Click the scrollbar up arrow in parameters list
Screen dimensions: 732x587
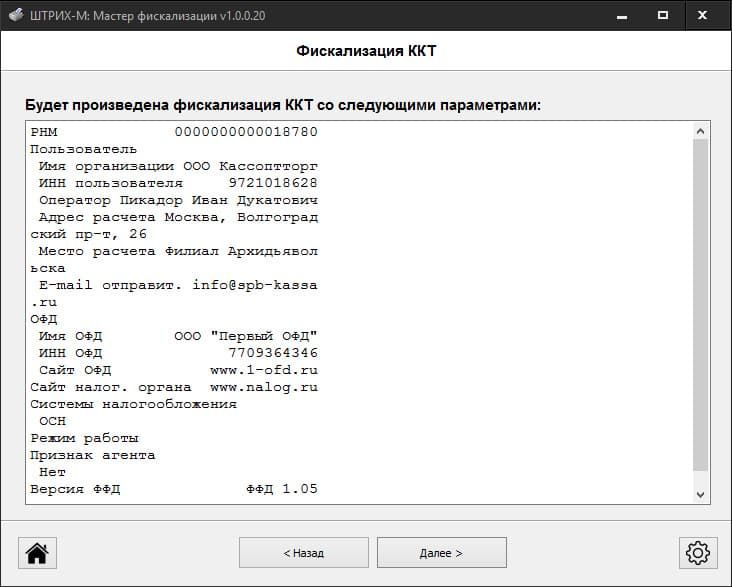[700, 131]
